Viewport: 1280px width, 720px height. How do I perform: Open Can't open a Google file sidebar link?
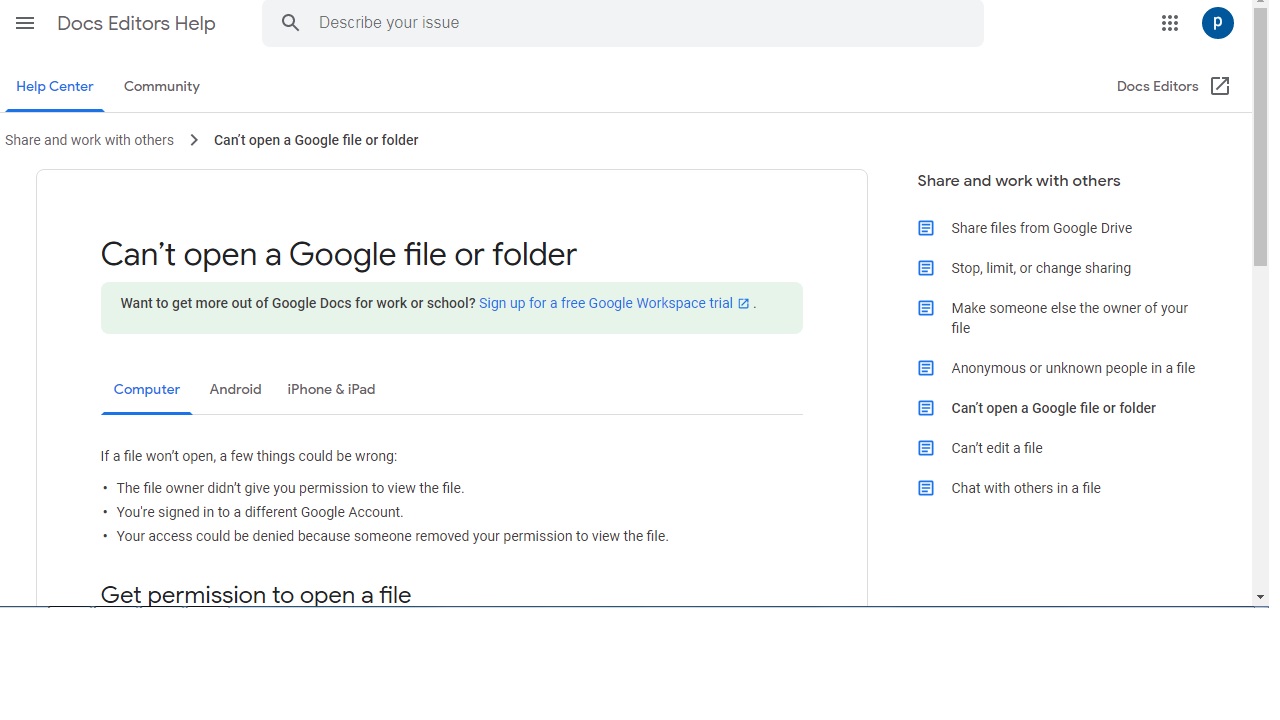coord(1053,408)
